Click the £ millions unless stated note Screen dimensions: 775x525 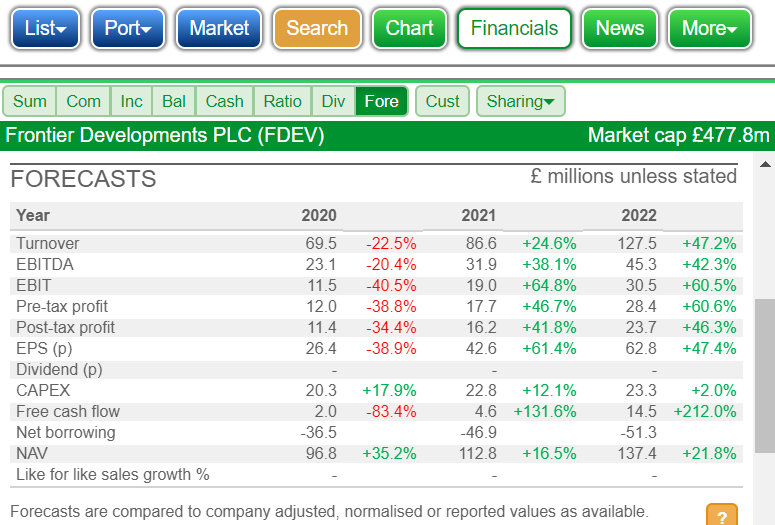[x=633, y=176]
